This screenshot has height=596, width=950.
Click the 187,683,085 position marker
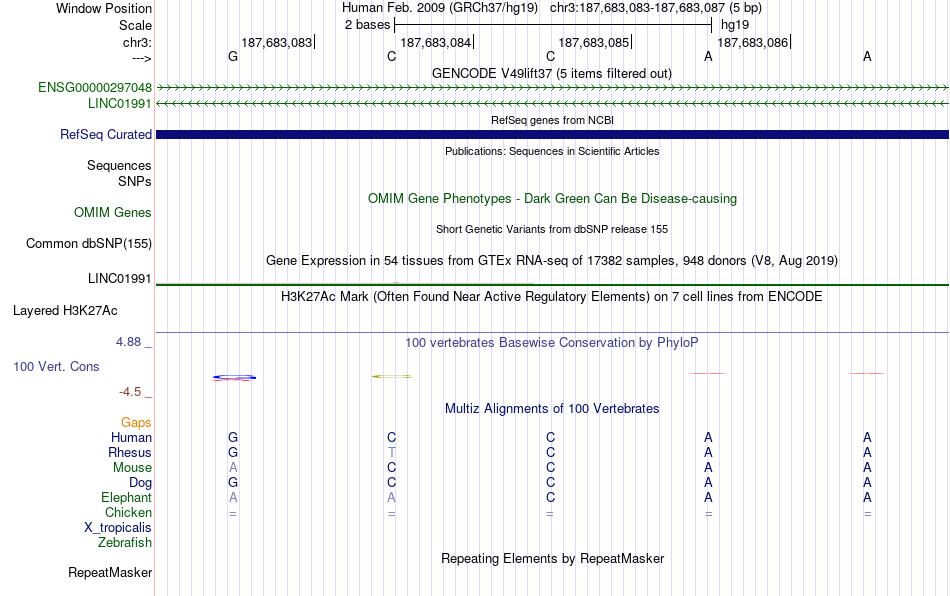[x=594, y=42]
